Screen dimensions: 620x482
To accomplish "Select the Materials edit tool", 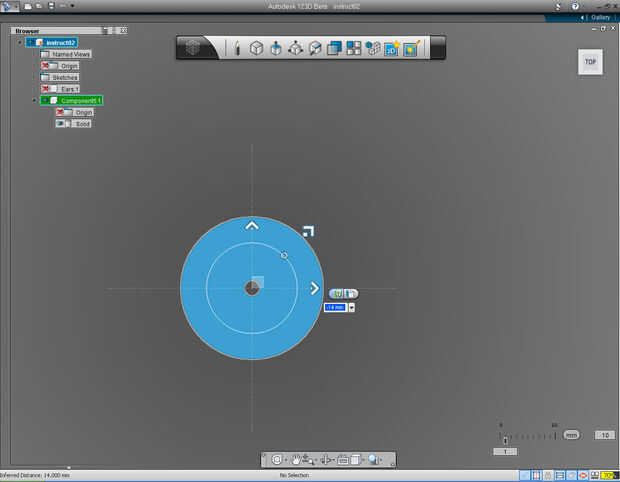I will pos(411,48).
